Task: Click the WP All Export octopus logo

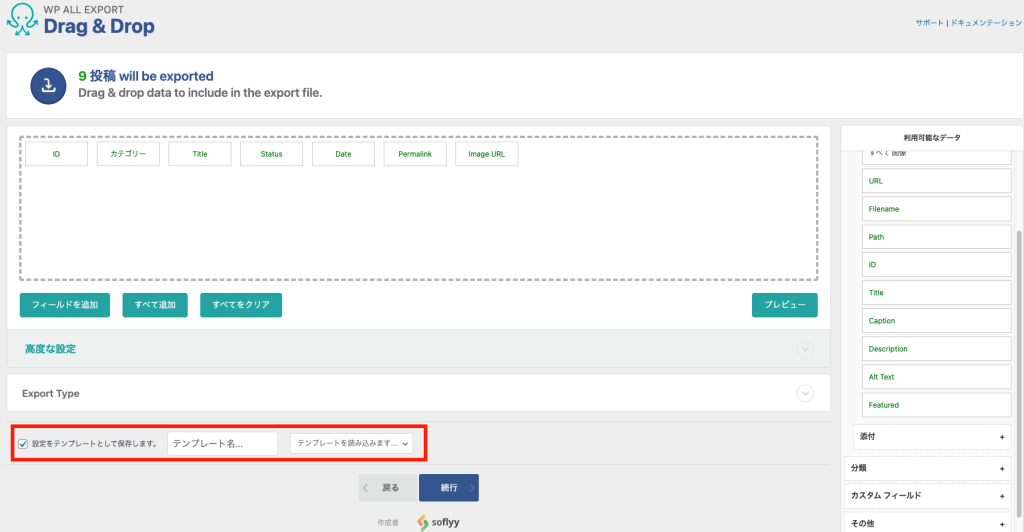Action: 23,20
